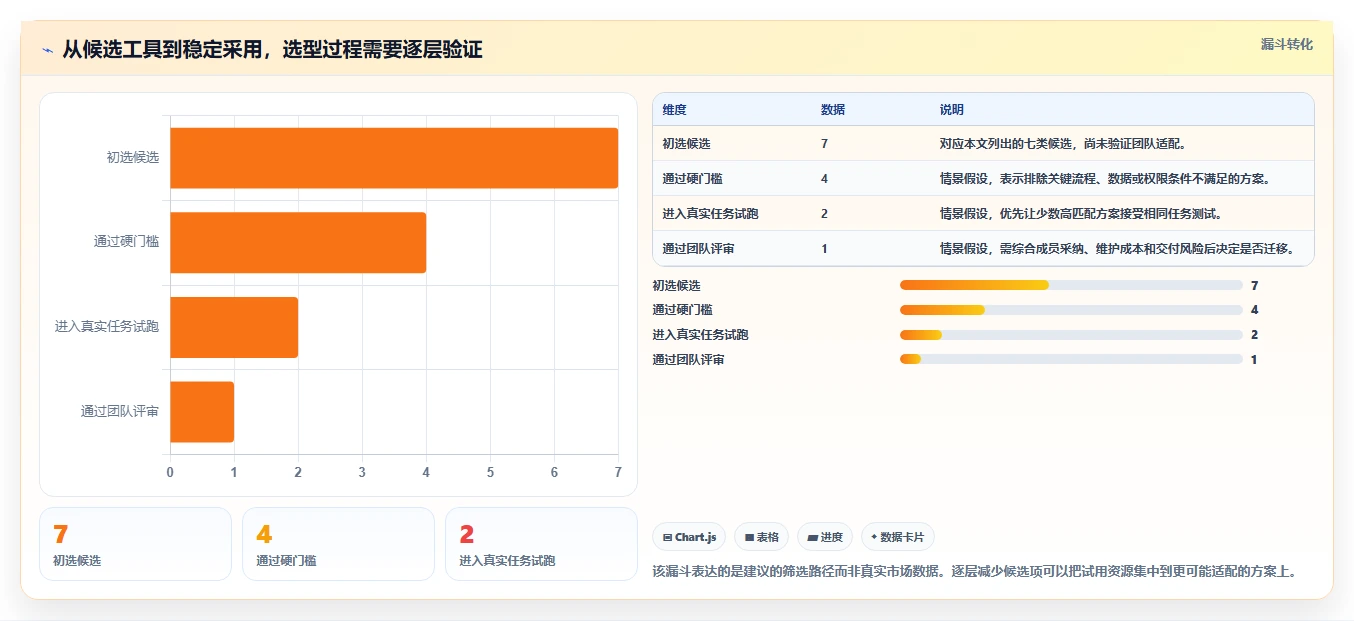Click the value 7 beside the progress bar
This screenshot has width=1354, height=621.
(x=1254, y=285)
